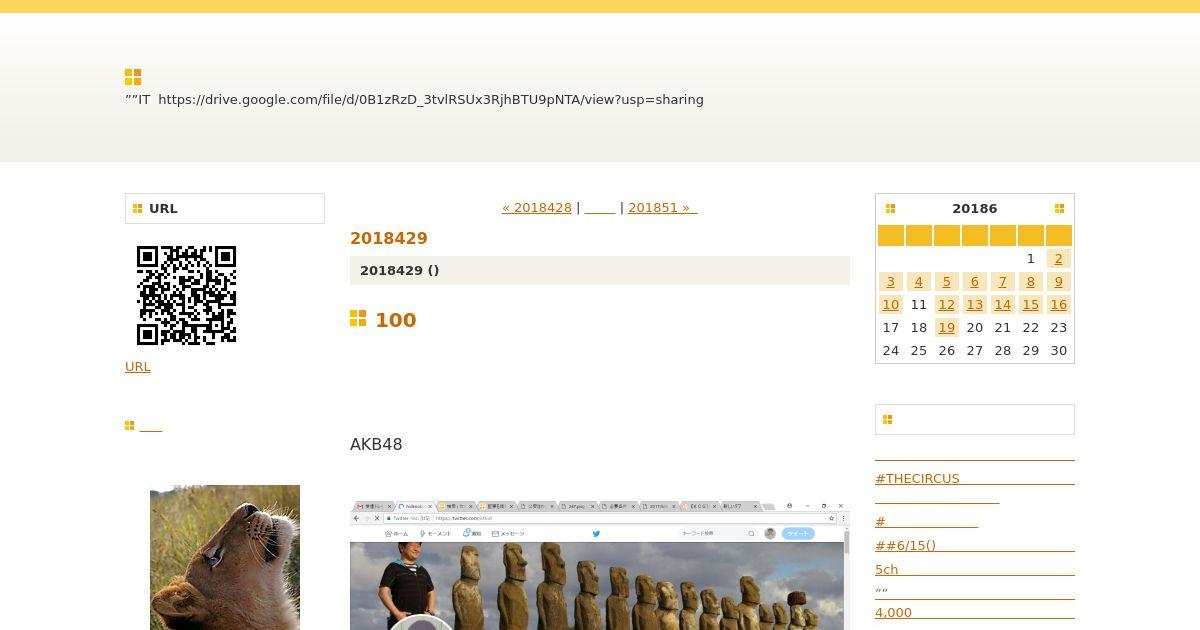Viewport: 1200px width, 630px height.
Task: Click the AKB48 text in article
Action: pyautogui.click(x=376, y=445)
